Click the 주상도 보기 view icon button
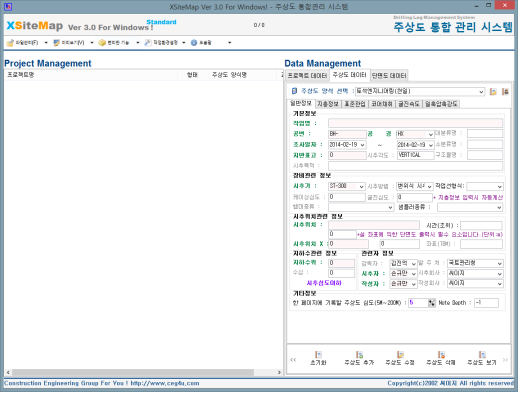518x393 pixels. (482, 358)
